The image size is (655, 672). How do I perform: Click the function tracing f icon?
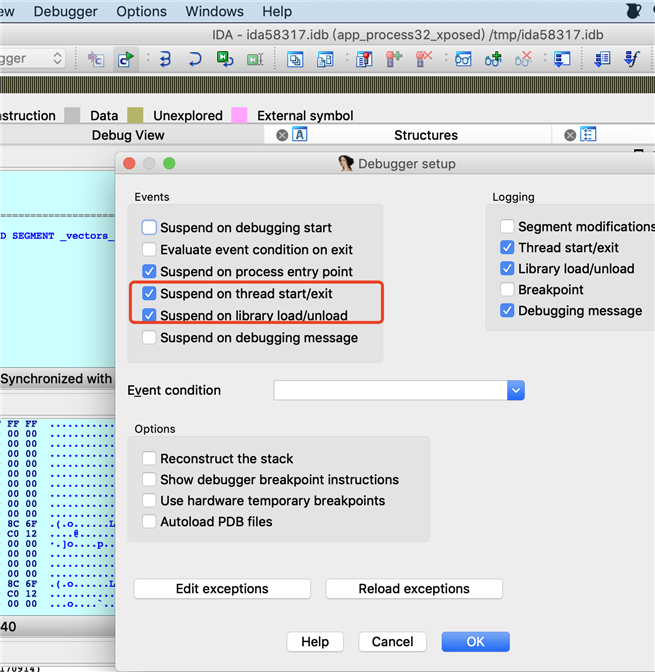[632, 59]
